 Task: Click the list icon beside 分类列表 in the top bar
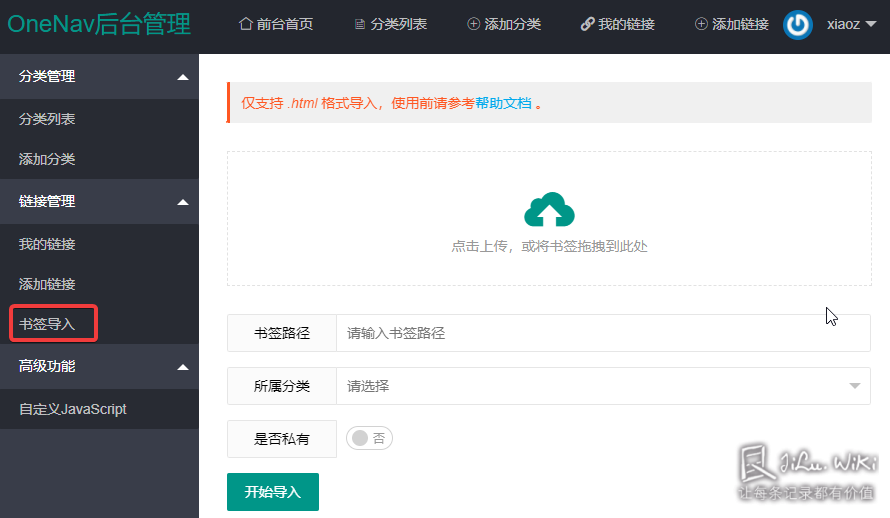(x=359, y=24)
